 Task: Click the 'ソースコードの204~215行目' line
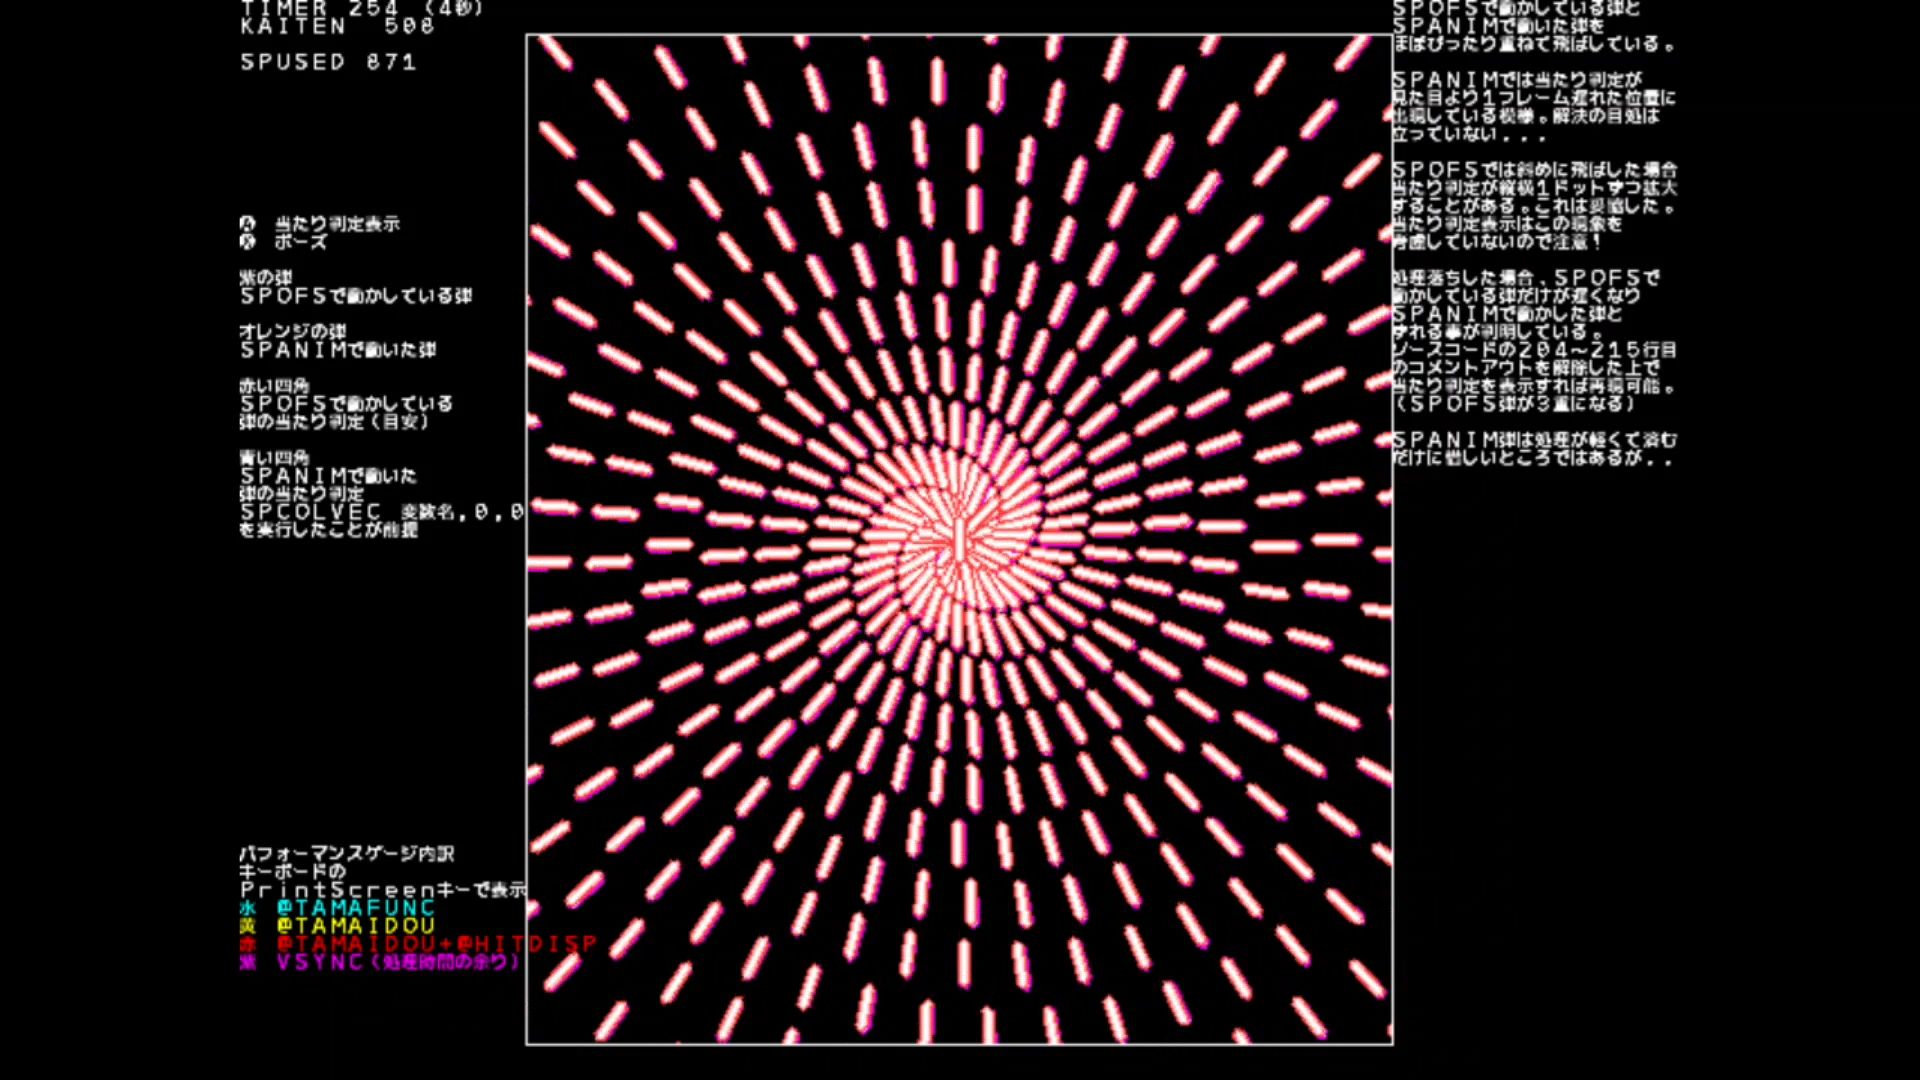(x=1536, y=350)
